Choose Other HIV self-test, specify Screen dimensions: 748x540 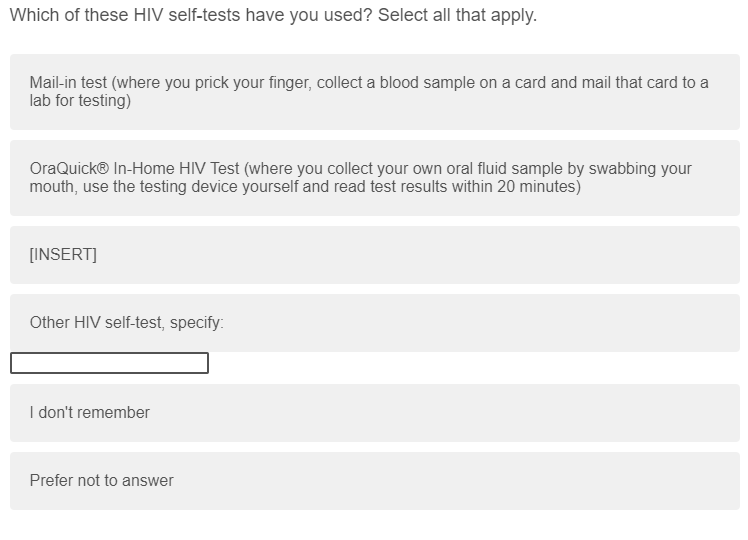click(x=374, y=323)
